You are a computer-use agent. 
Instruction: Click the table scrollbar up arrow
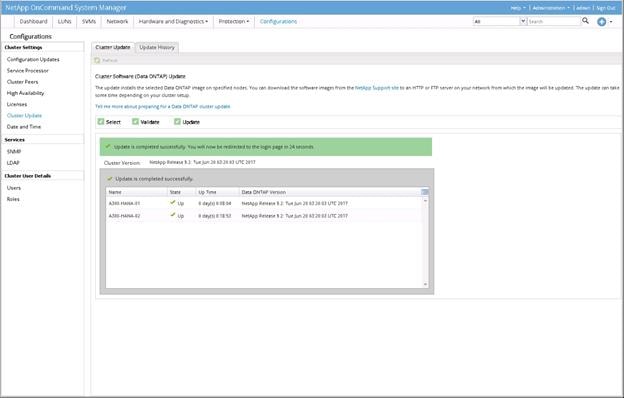click(425, 200)
